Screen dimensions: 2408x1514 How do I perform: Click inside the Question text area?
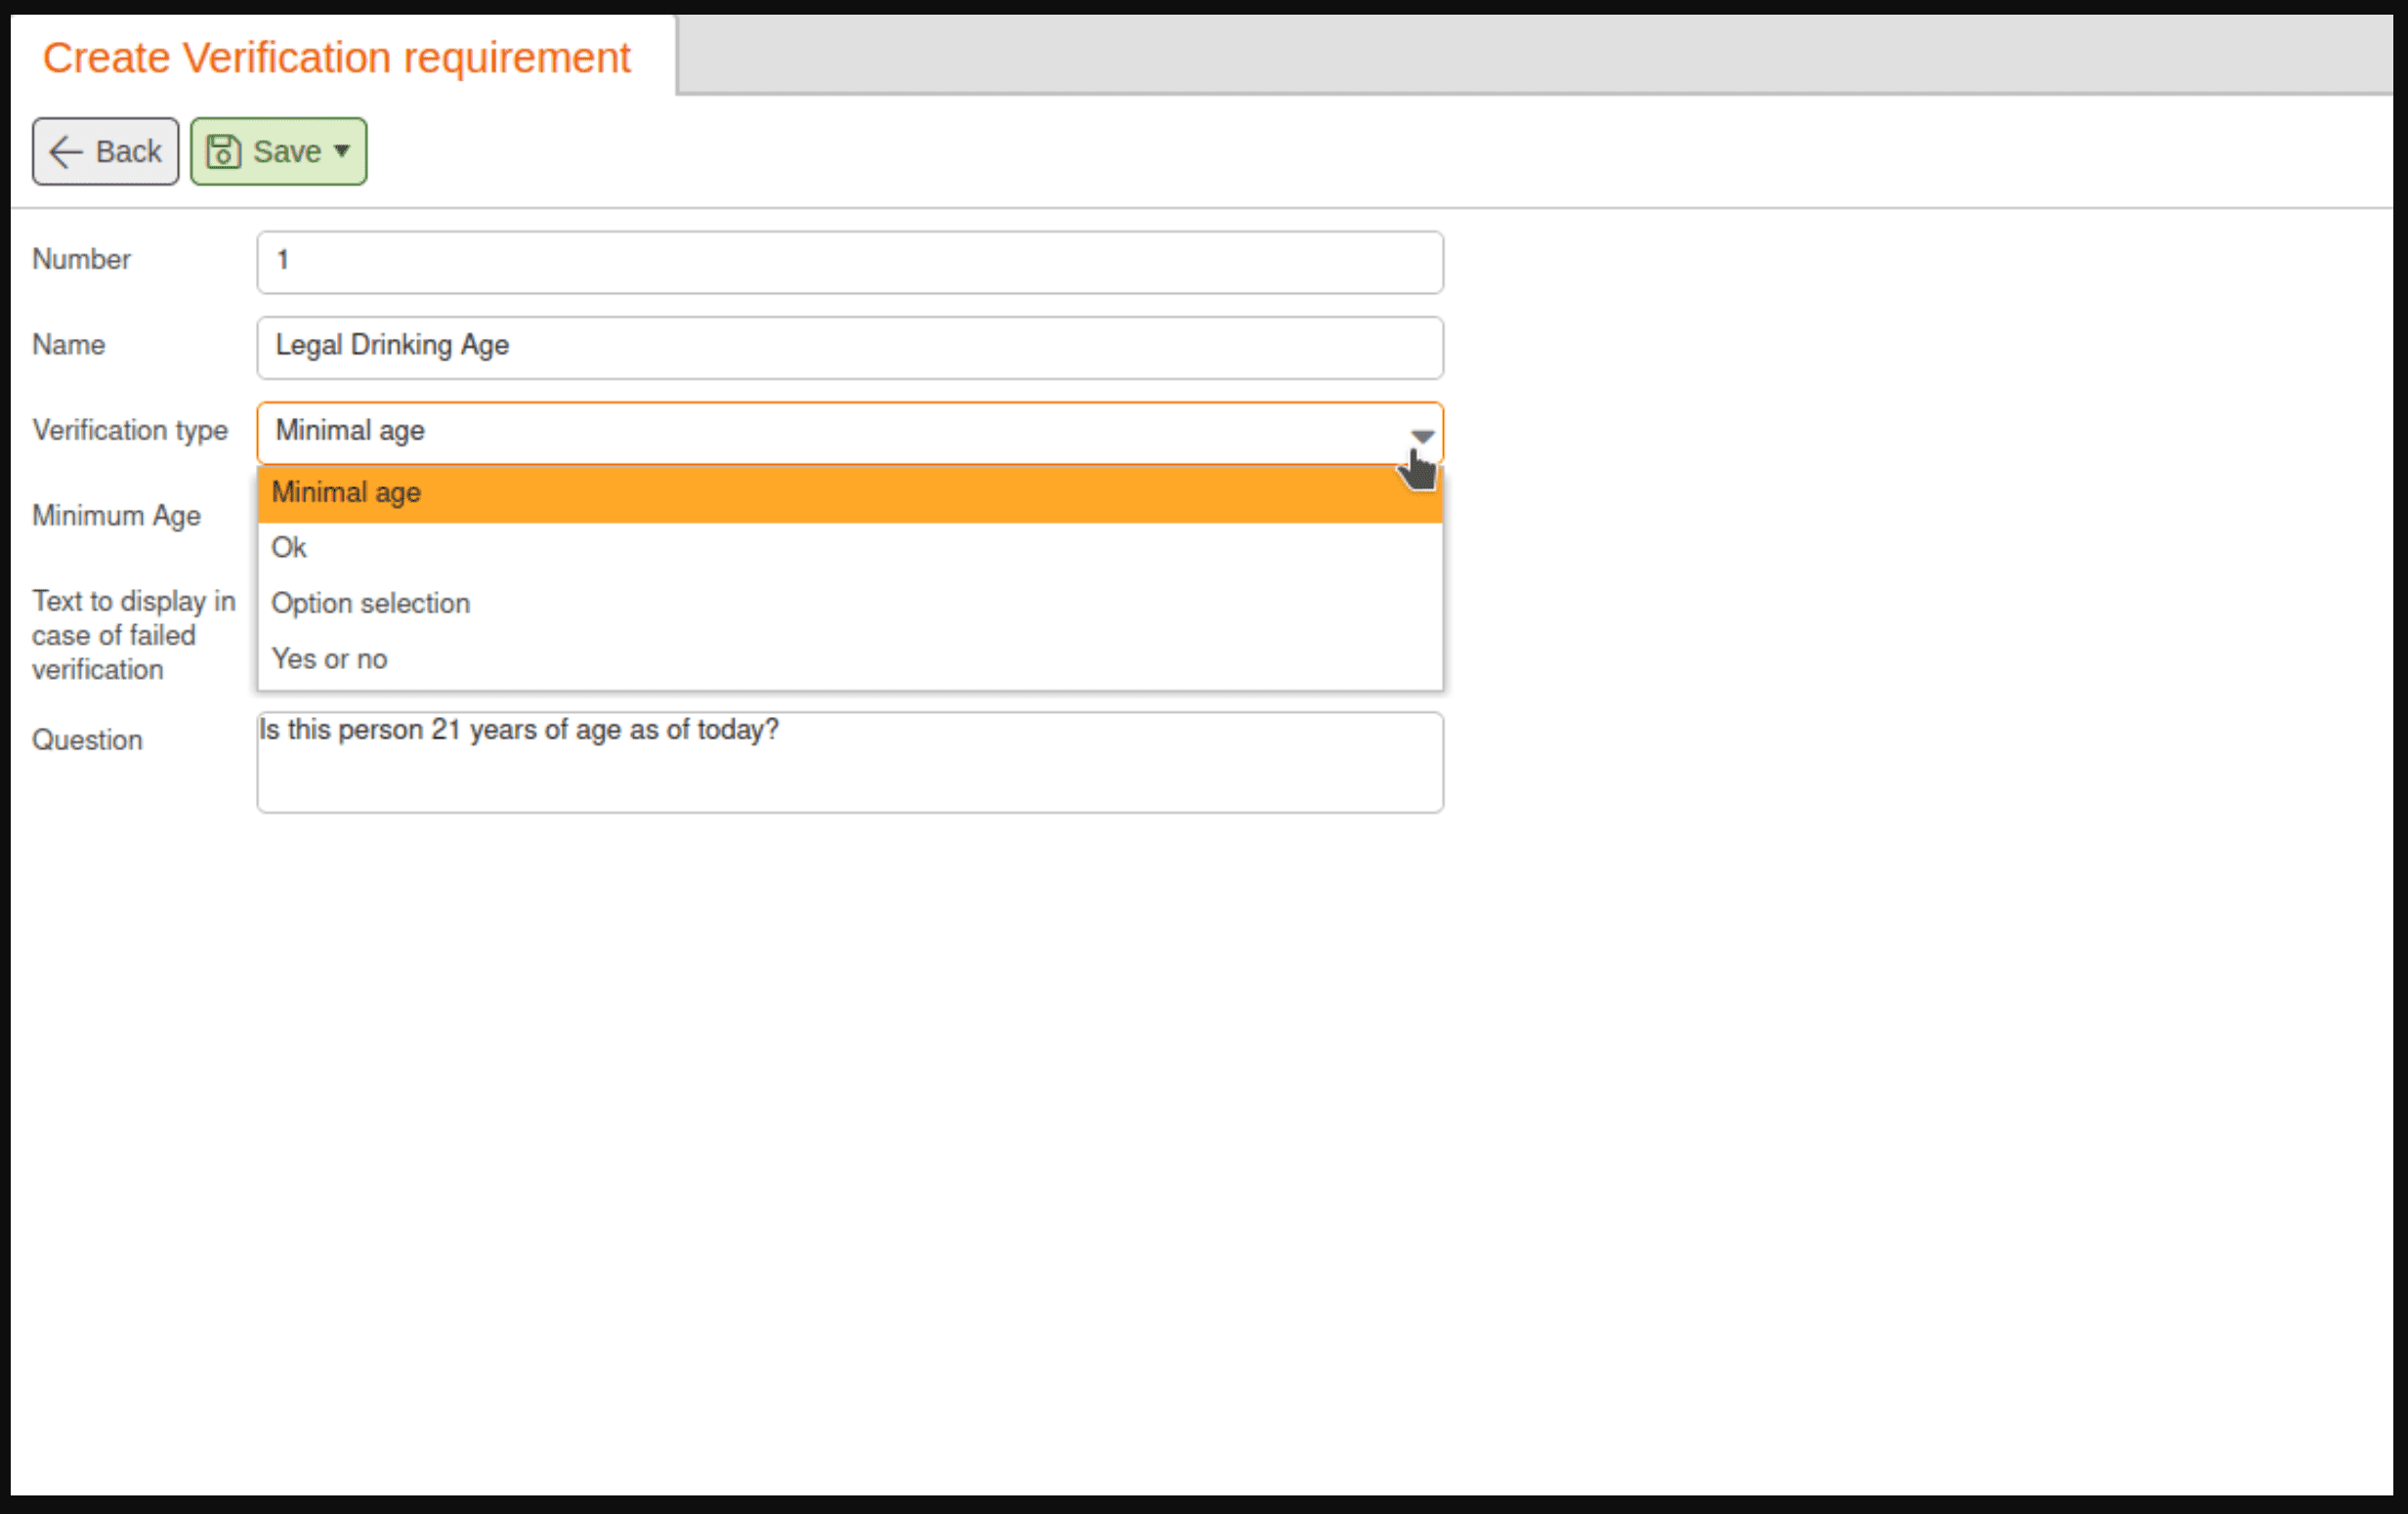tap(850, 762)
